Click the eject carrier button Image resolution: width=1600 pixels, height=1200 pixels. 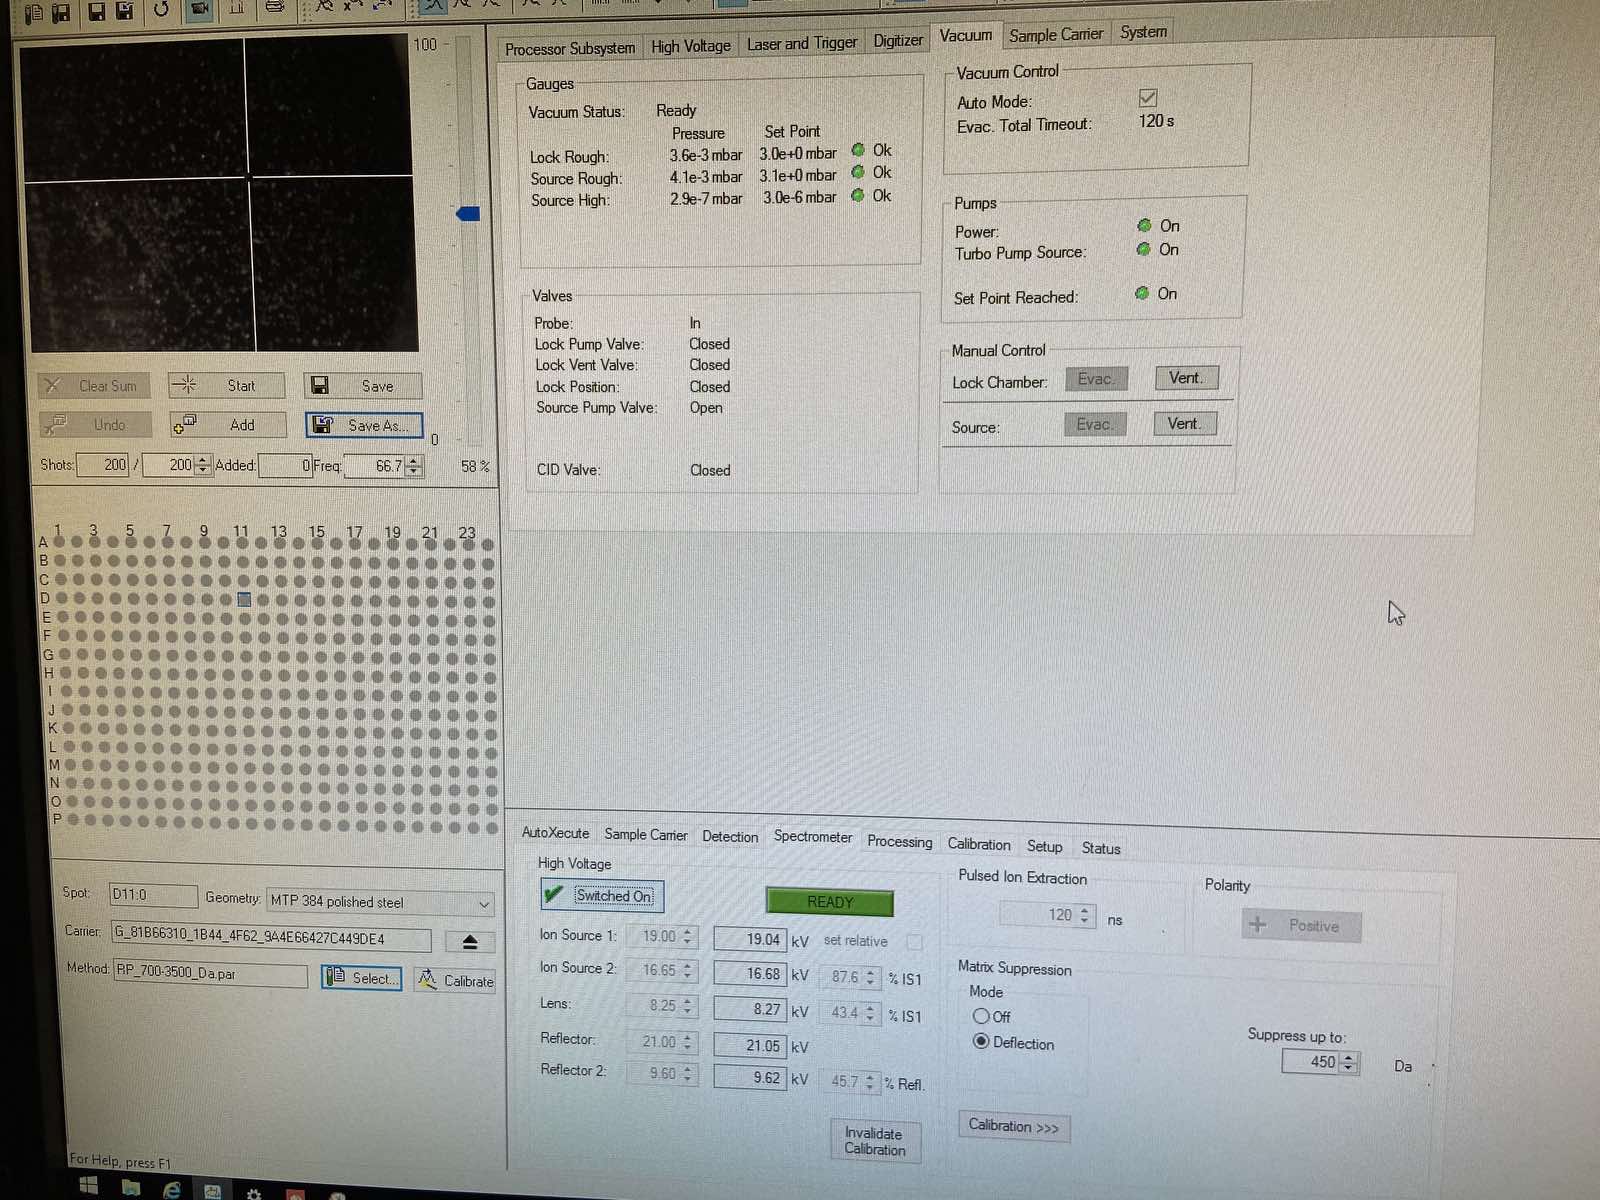tap(469, 942)
